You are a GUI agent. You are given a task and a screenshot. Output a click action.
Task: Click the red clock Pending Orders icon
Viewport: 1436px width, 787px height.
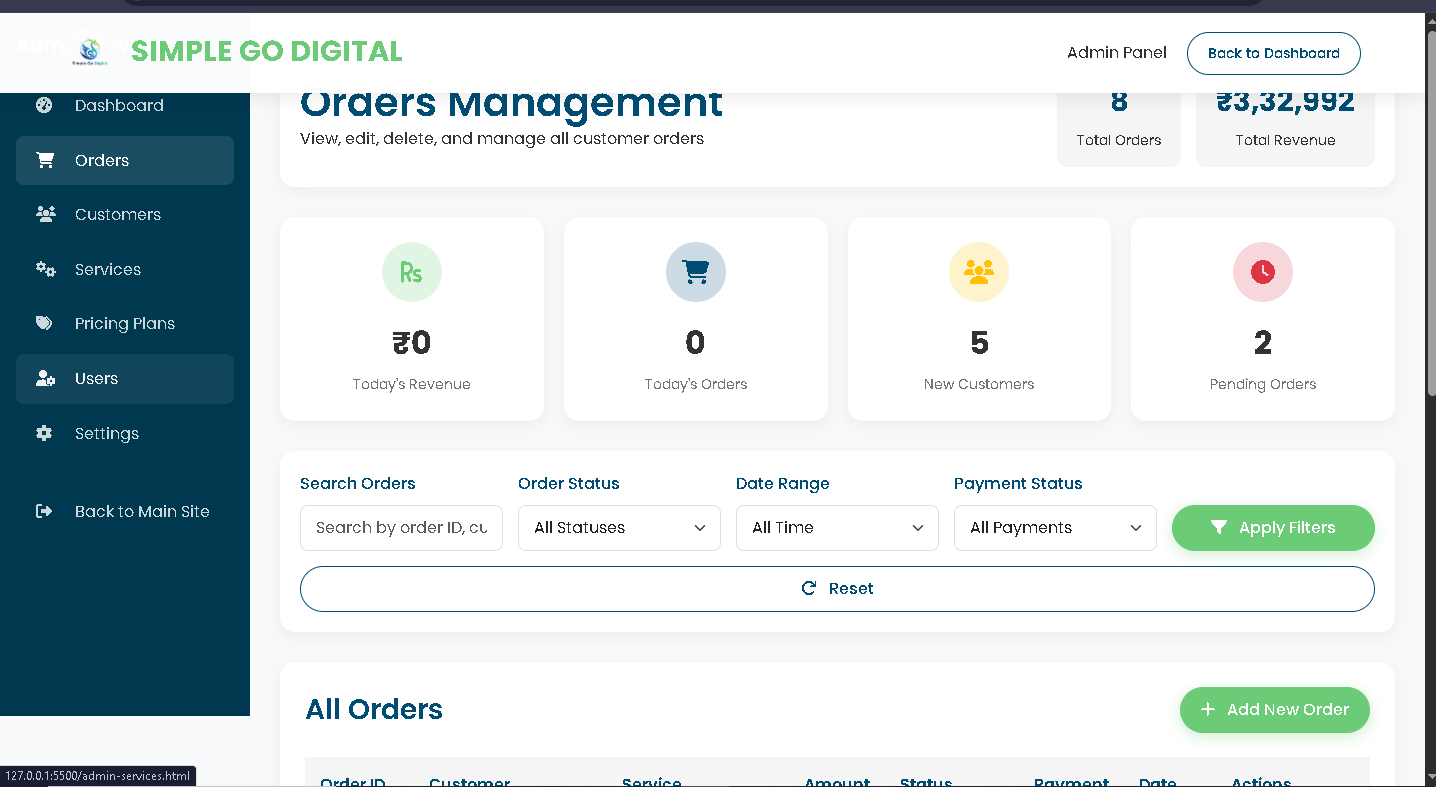1262,272
